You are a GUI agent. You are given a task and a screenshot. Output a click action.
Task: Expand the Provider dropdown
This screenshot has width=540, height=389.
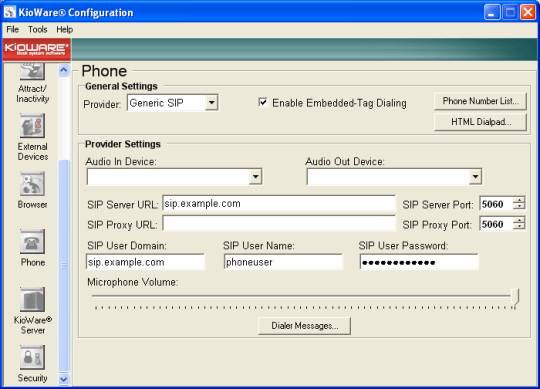coord(211,103)
